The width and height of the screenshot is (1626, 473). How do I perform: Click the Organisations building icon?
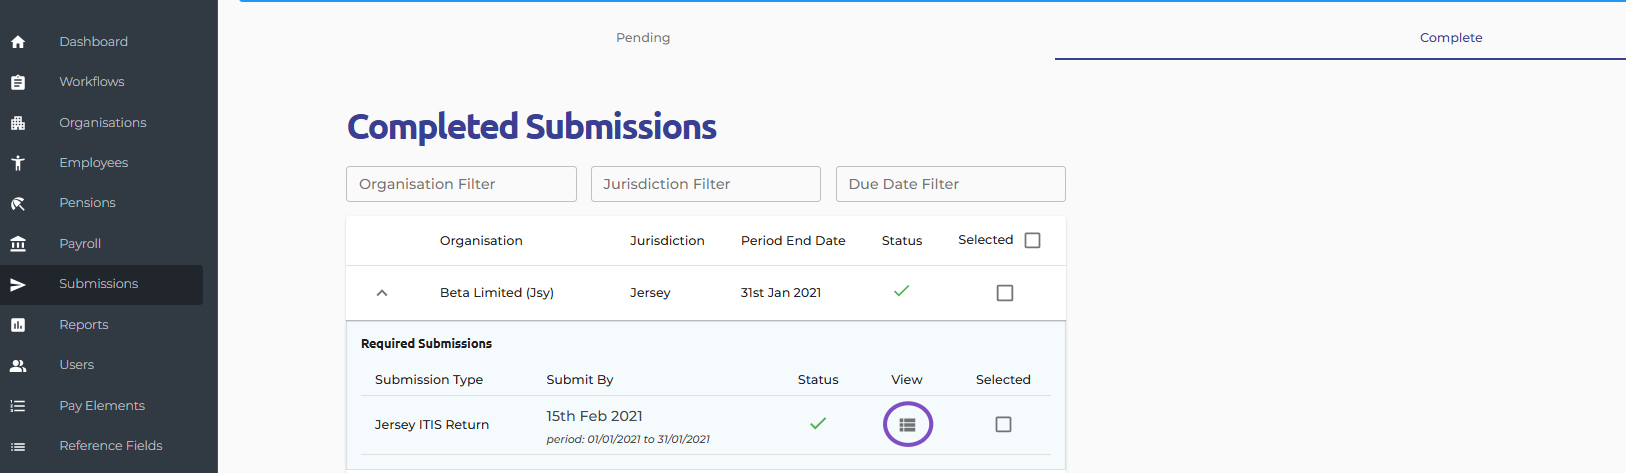[x=18, y=123]
